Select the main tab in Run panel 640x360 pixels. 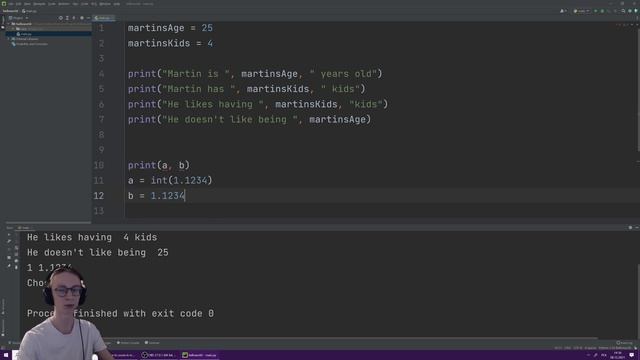(x=25, y=228)
